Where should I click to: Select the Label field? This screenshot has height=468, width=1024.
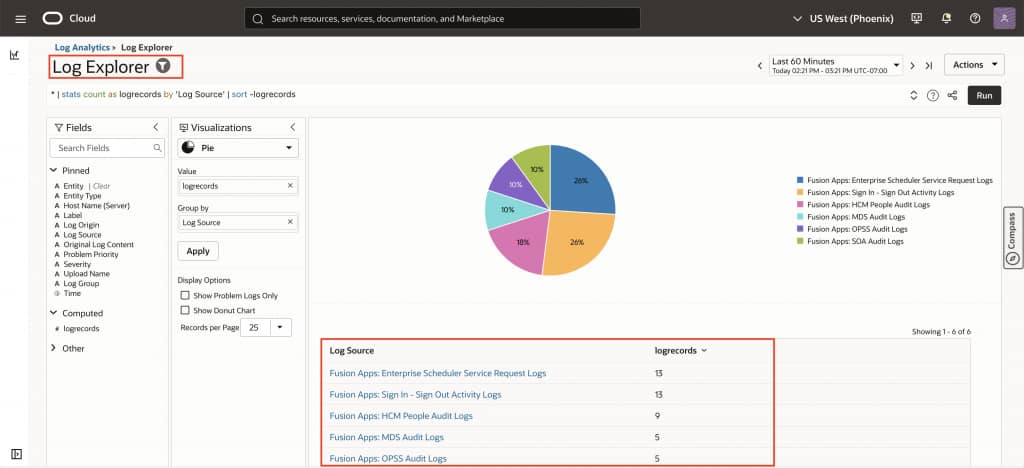tap(72, 215)
